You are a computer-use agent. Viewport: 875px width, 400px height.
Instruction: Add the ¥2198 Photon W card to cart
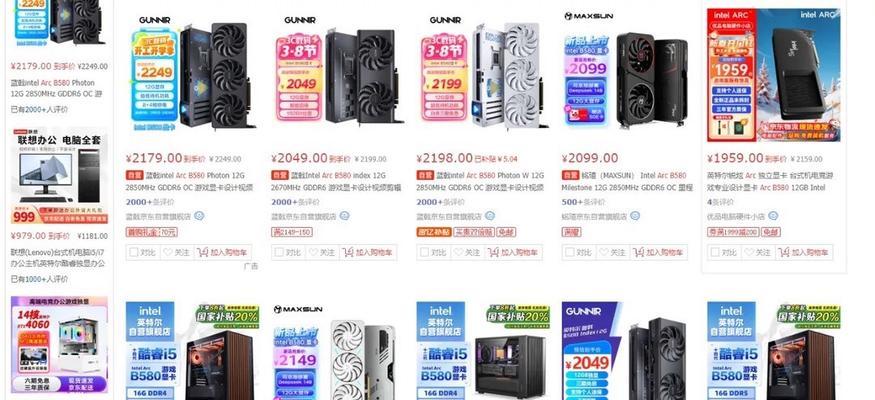[x=513, y=252]
